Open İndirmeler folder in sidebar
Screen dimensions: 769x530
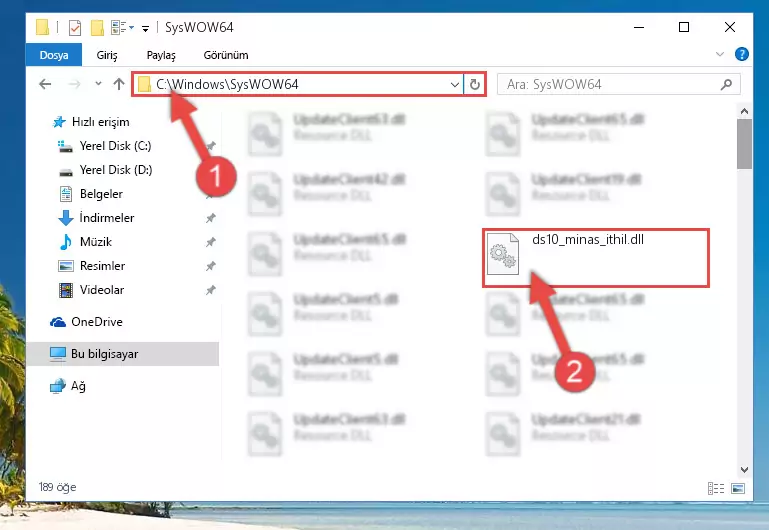[x=106, y=218]
